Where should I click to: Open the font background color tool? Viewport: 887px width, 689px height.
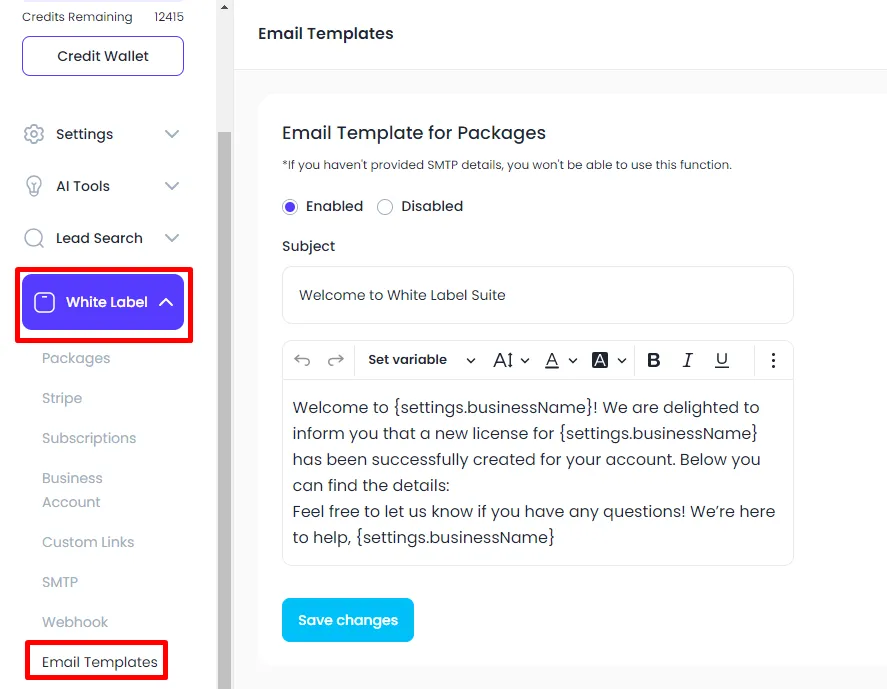pos(600,360)
